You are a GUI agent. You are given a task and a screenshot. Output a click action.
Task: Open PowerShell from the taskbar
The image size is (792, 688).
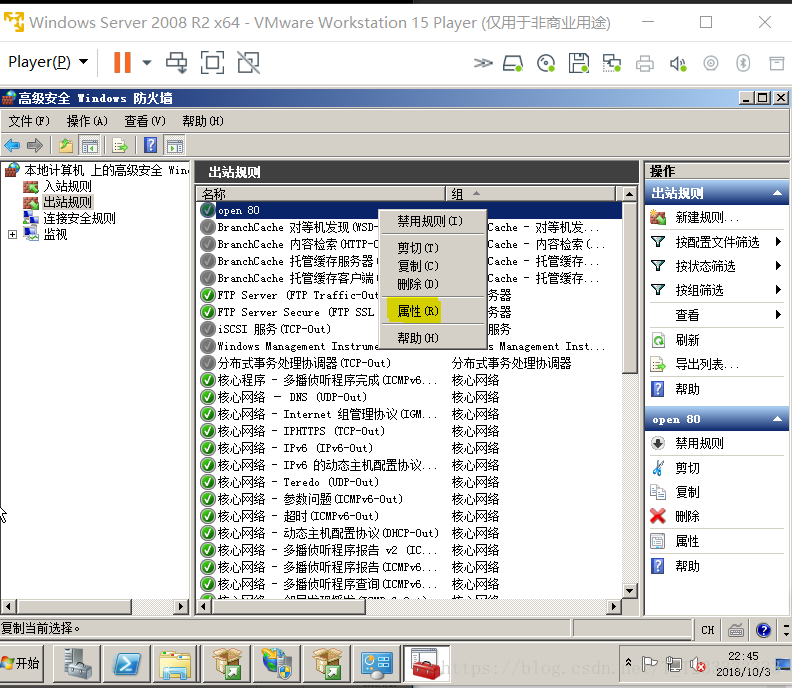point(126,663)
